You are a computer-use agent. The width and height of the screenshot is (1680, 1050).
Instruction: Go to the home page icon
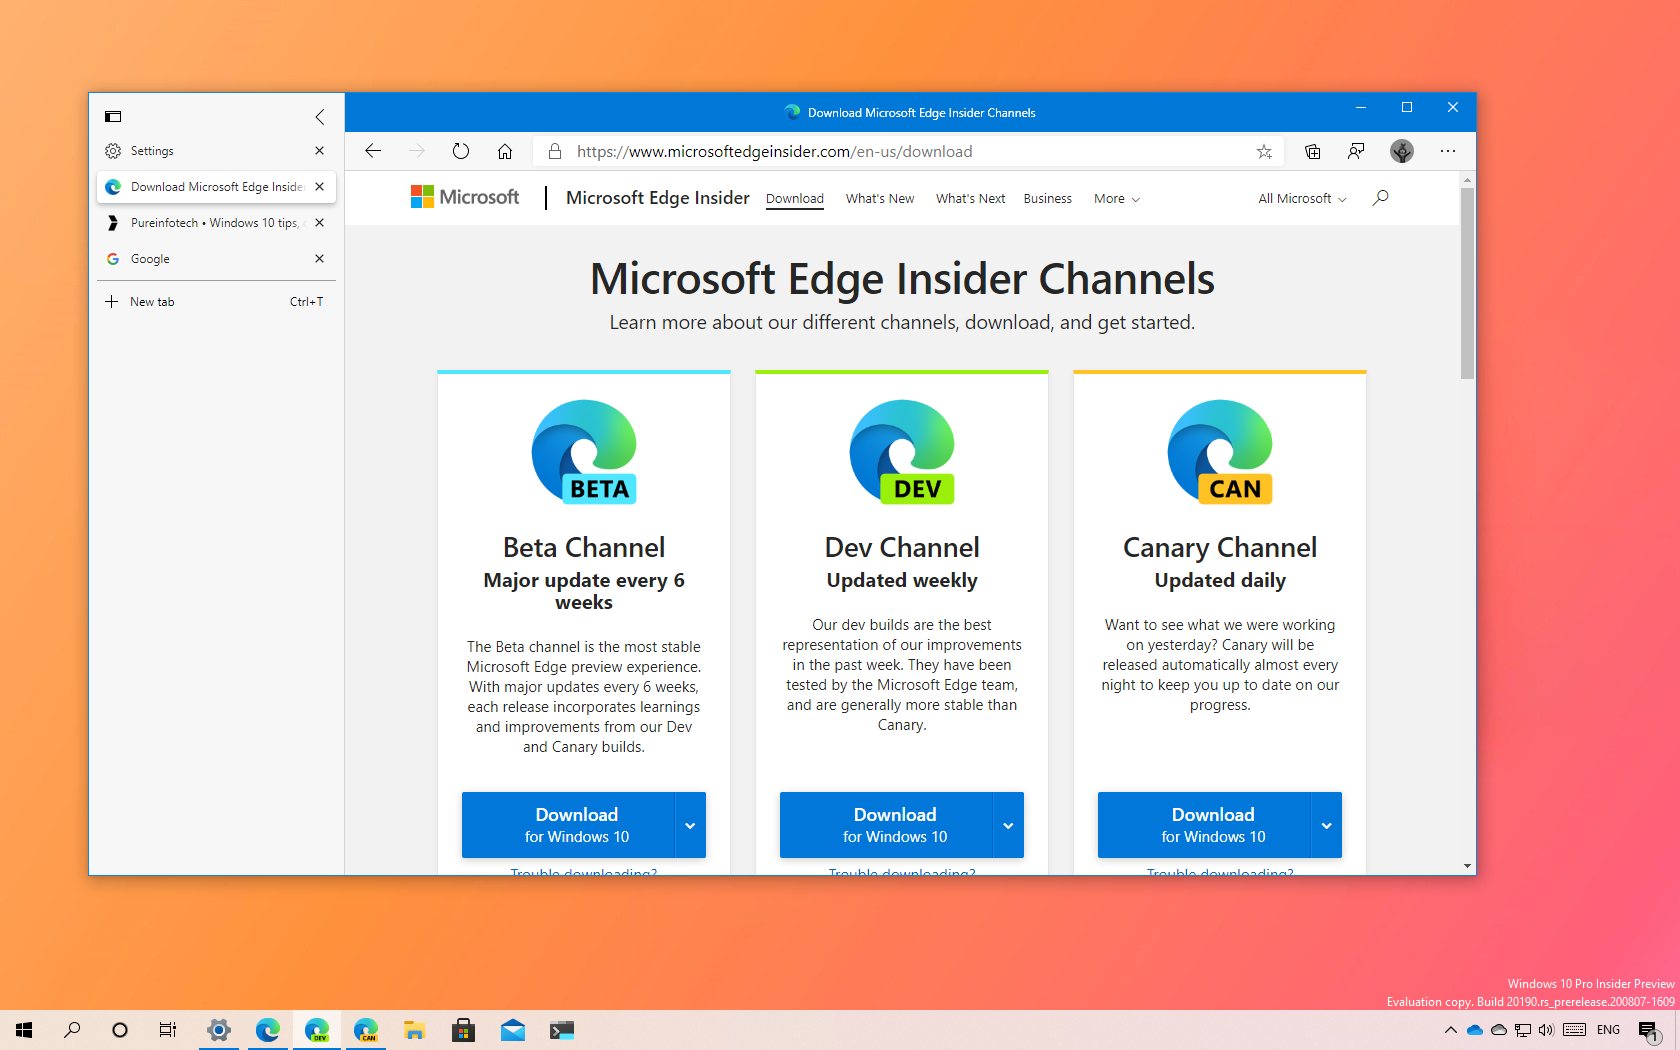pos(505,151)
